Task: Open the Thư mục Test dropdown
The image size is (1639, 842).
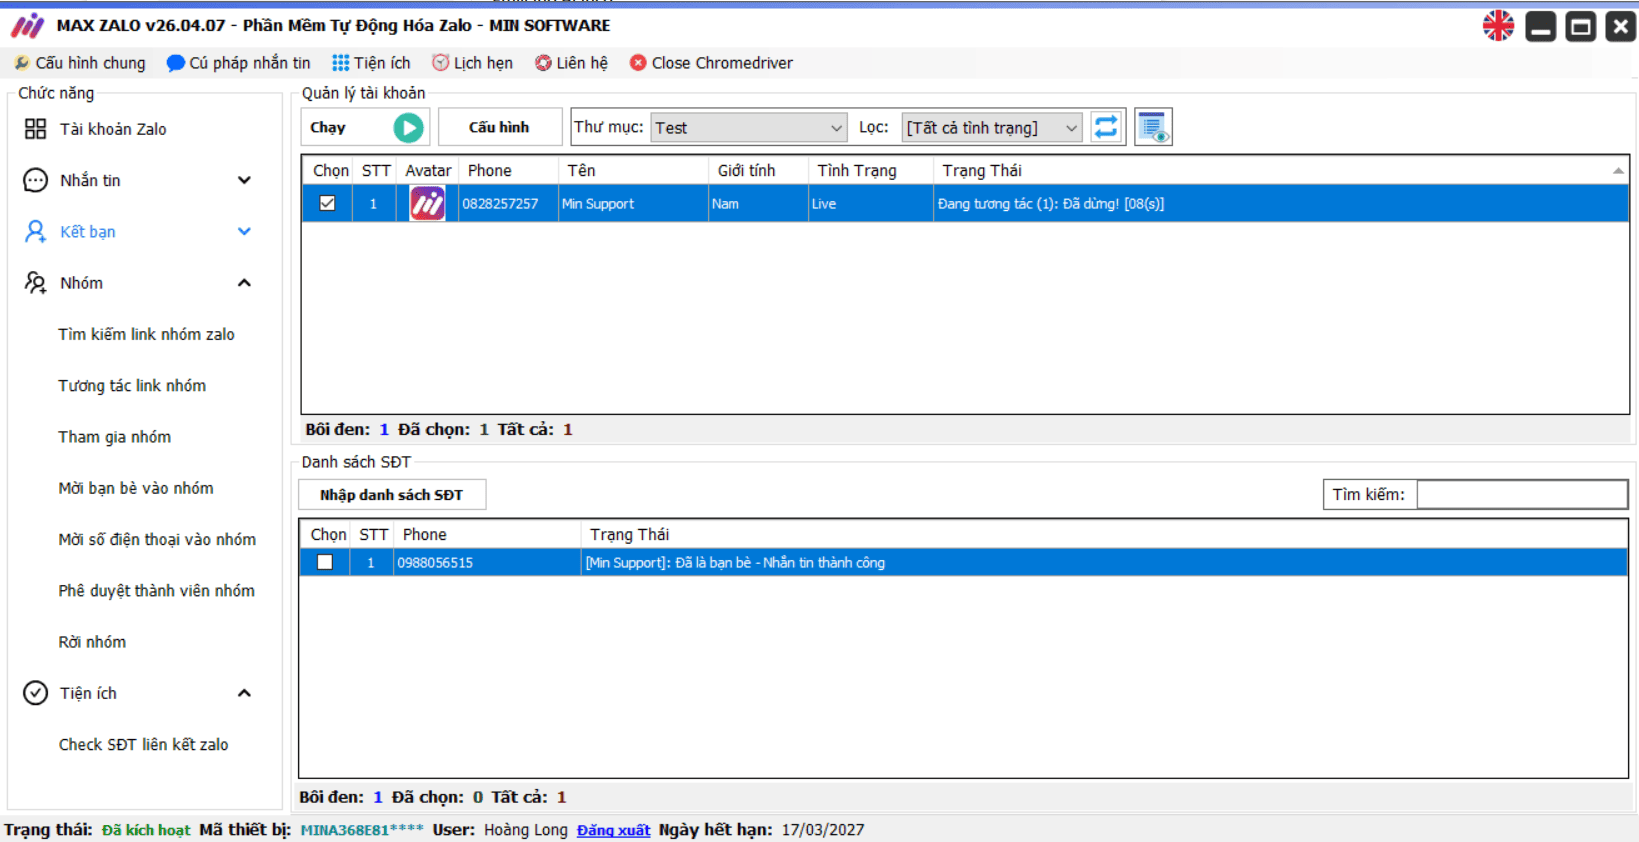Action: pos(749,128)
